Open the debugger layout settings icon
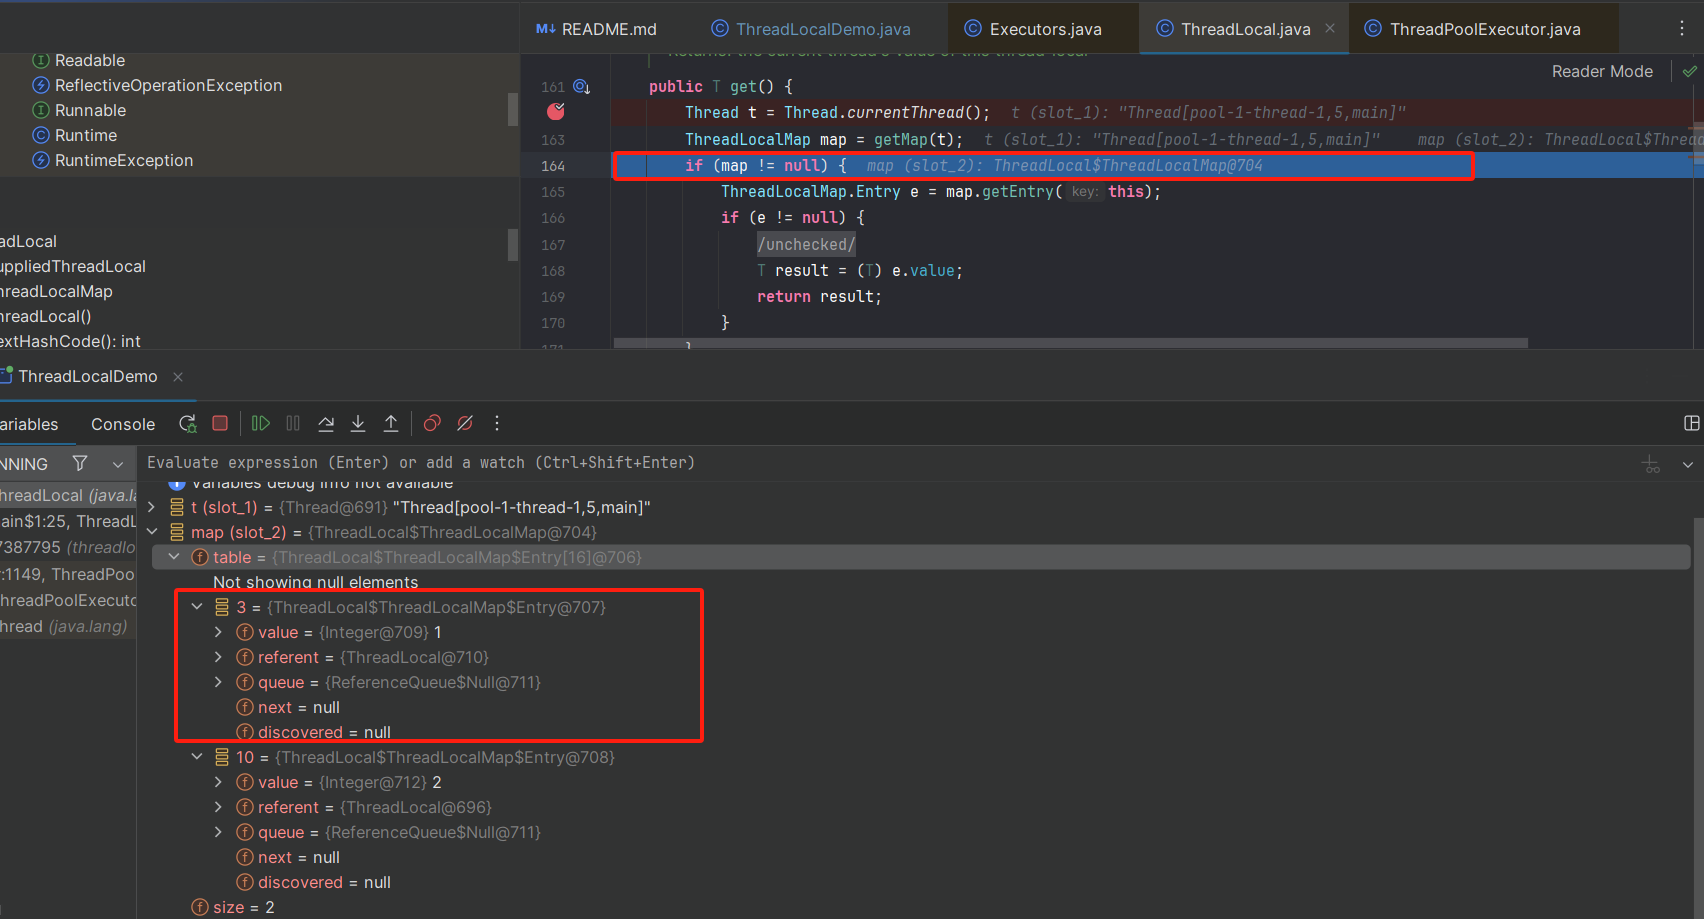Viewport: 1704px width, 919px height. 1692,423
